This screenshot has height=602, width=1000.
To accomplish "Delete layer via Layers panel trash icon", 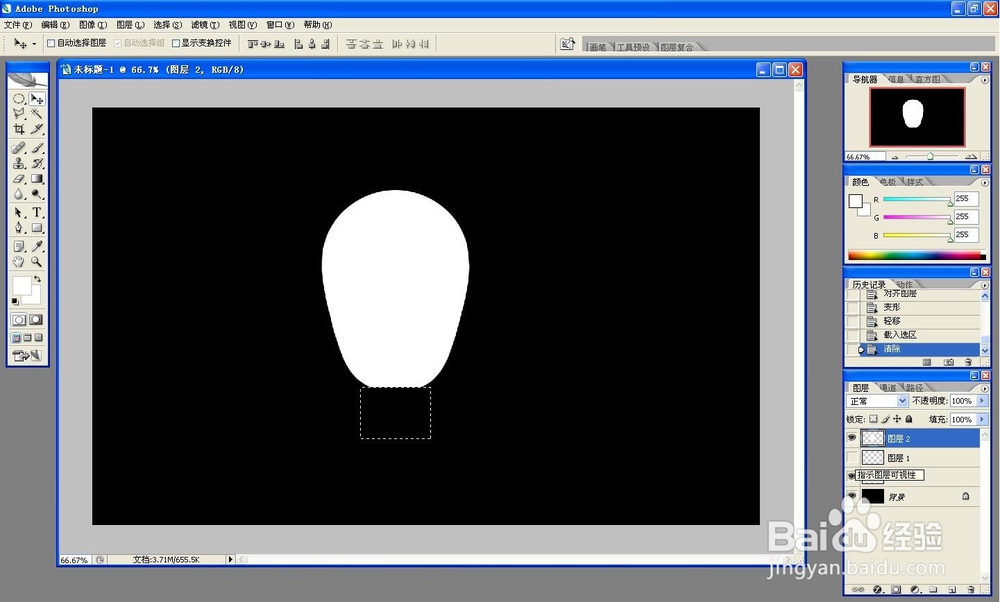I will pyautogui.click(x=971, y=589).
